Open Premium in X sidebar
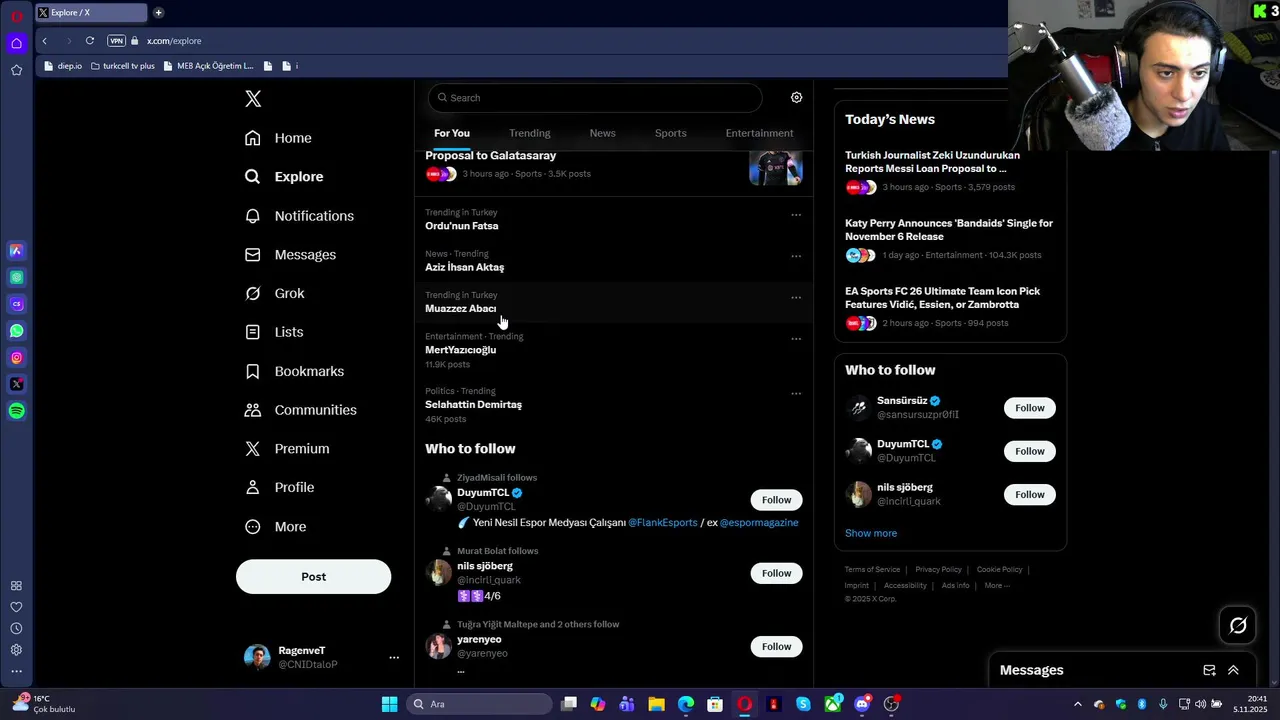This screenshot has height=720, width=1280. click(286, 449)
